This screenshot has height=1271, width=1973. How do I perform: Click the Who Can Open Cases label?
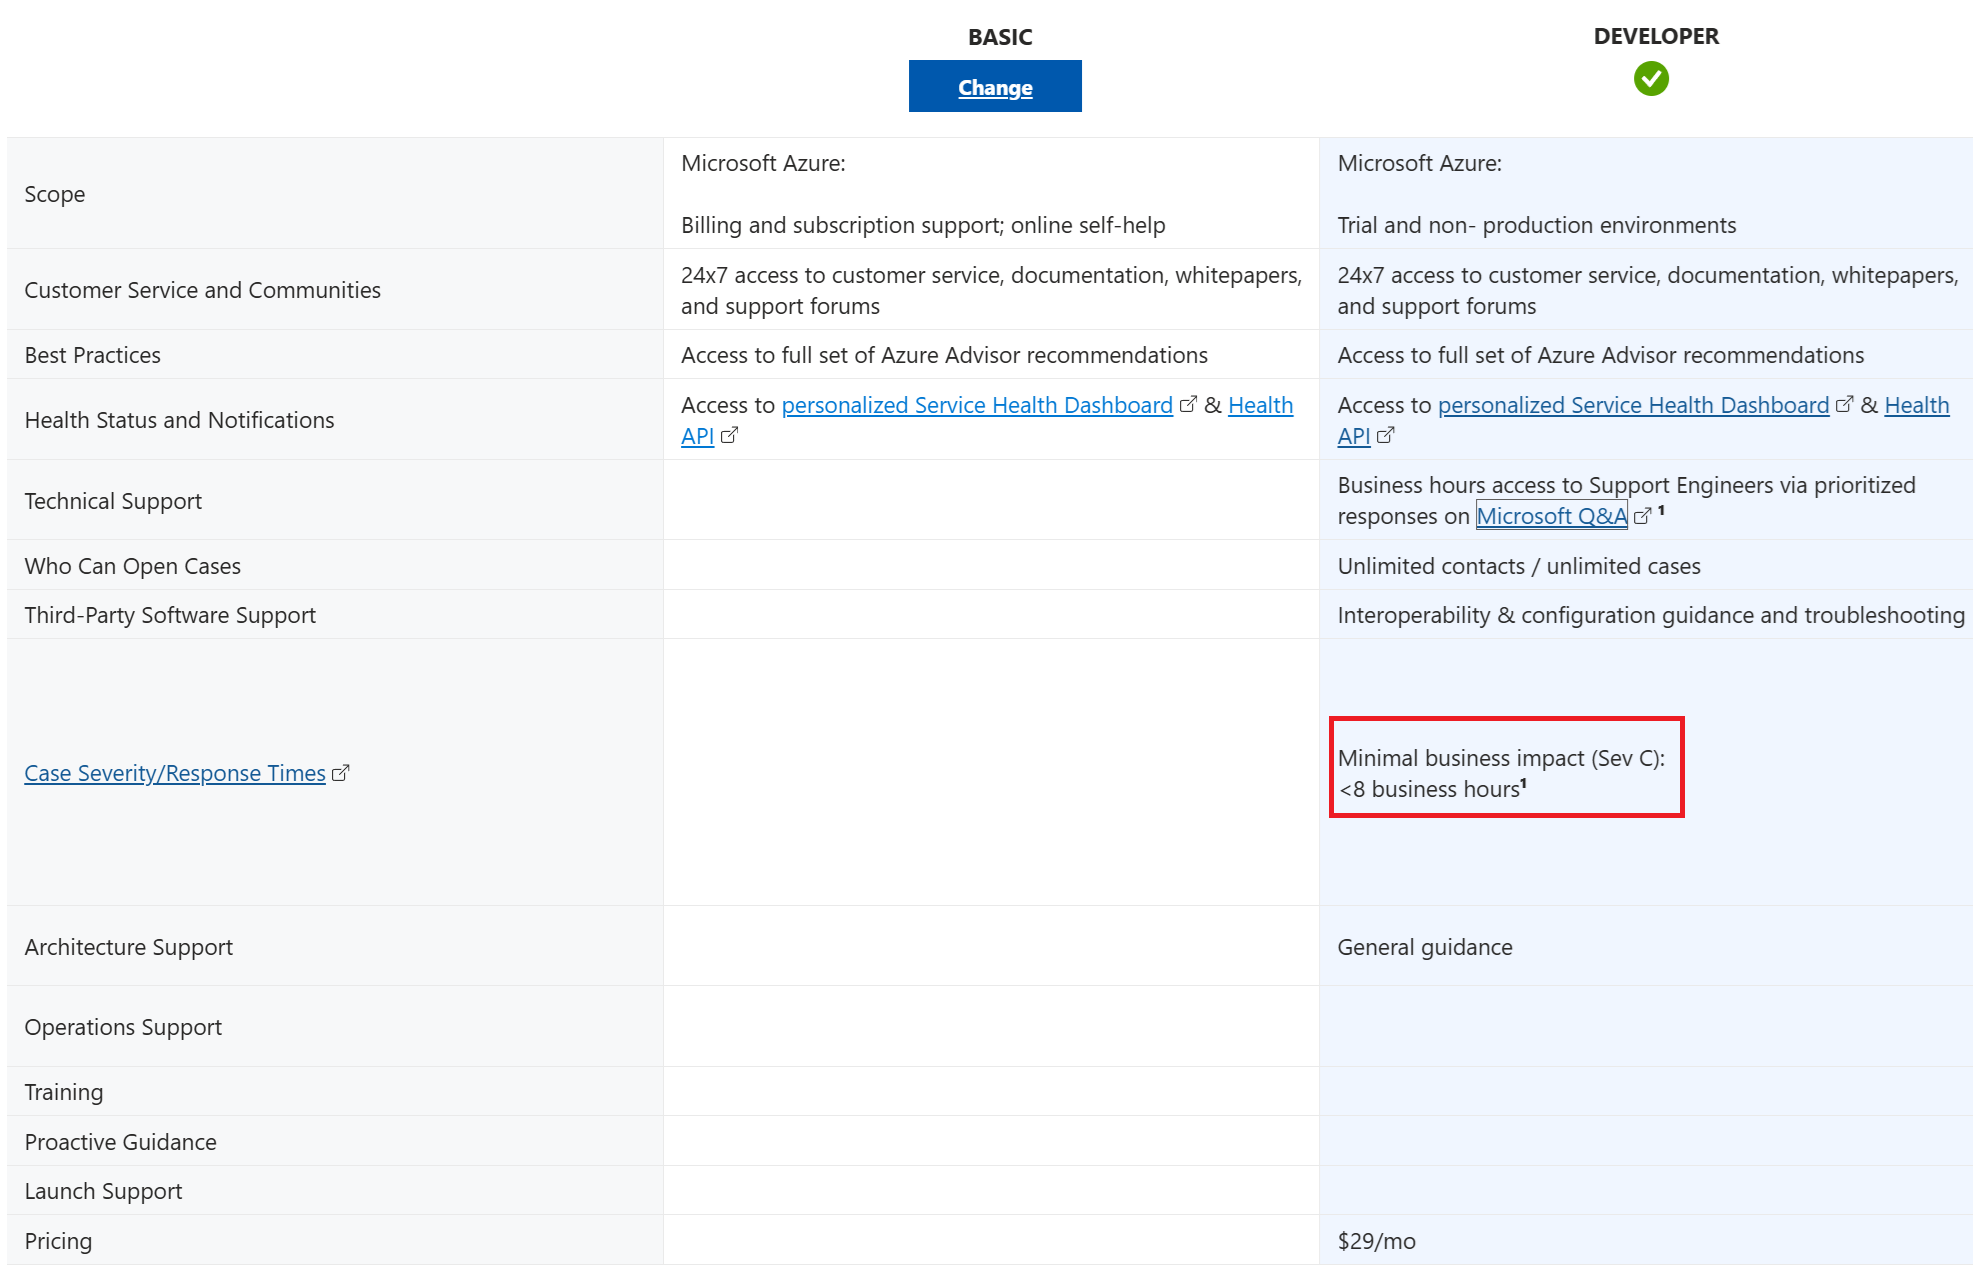pyautogui.click(x=133, y=566)
